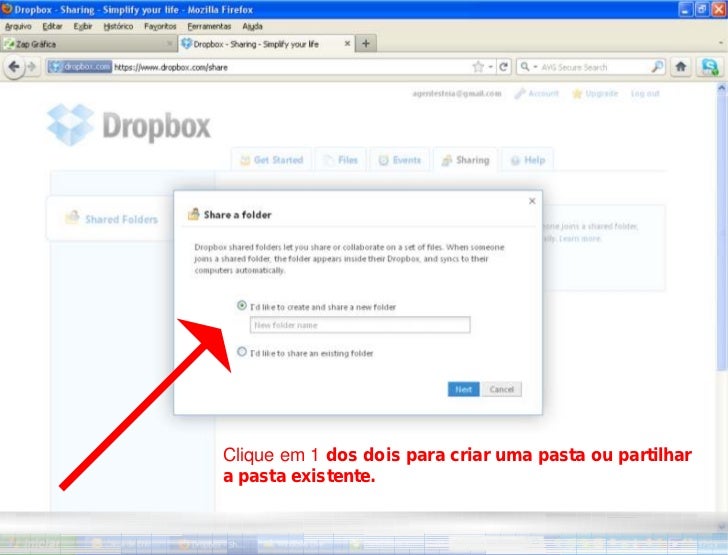Click the Dropbox logo

(x=129, y=125)
